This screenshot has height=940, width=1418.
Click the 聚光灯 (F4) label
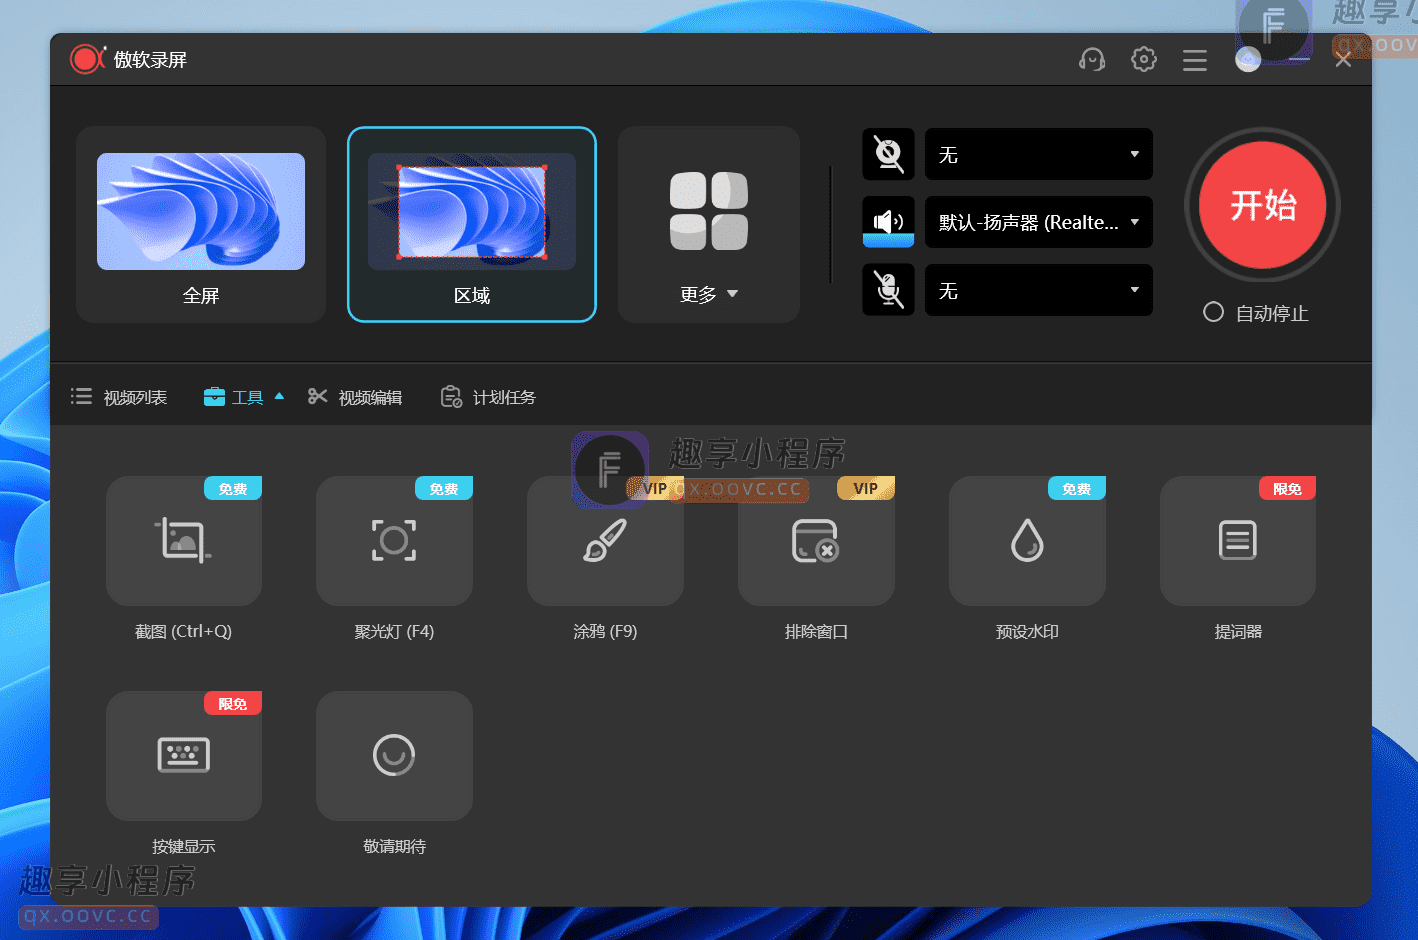tap(394, 632)
